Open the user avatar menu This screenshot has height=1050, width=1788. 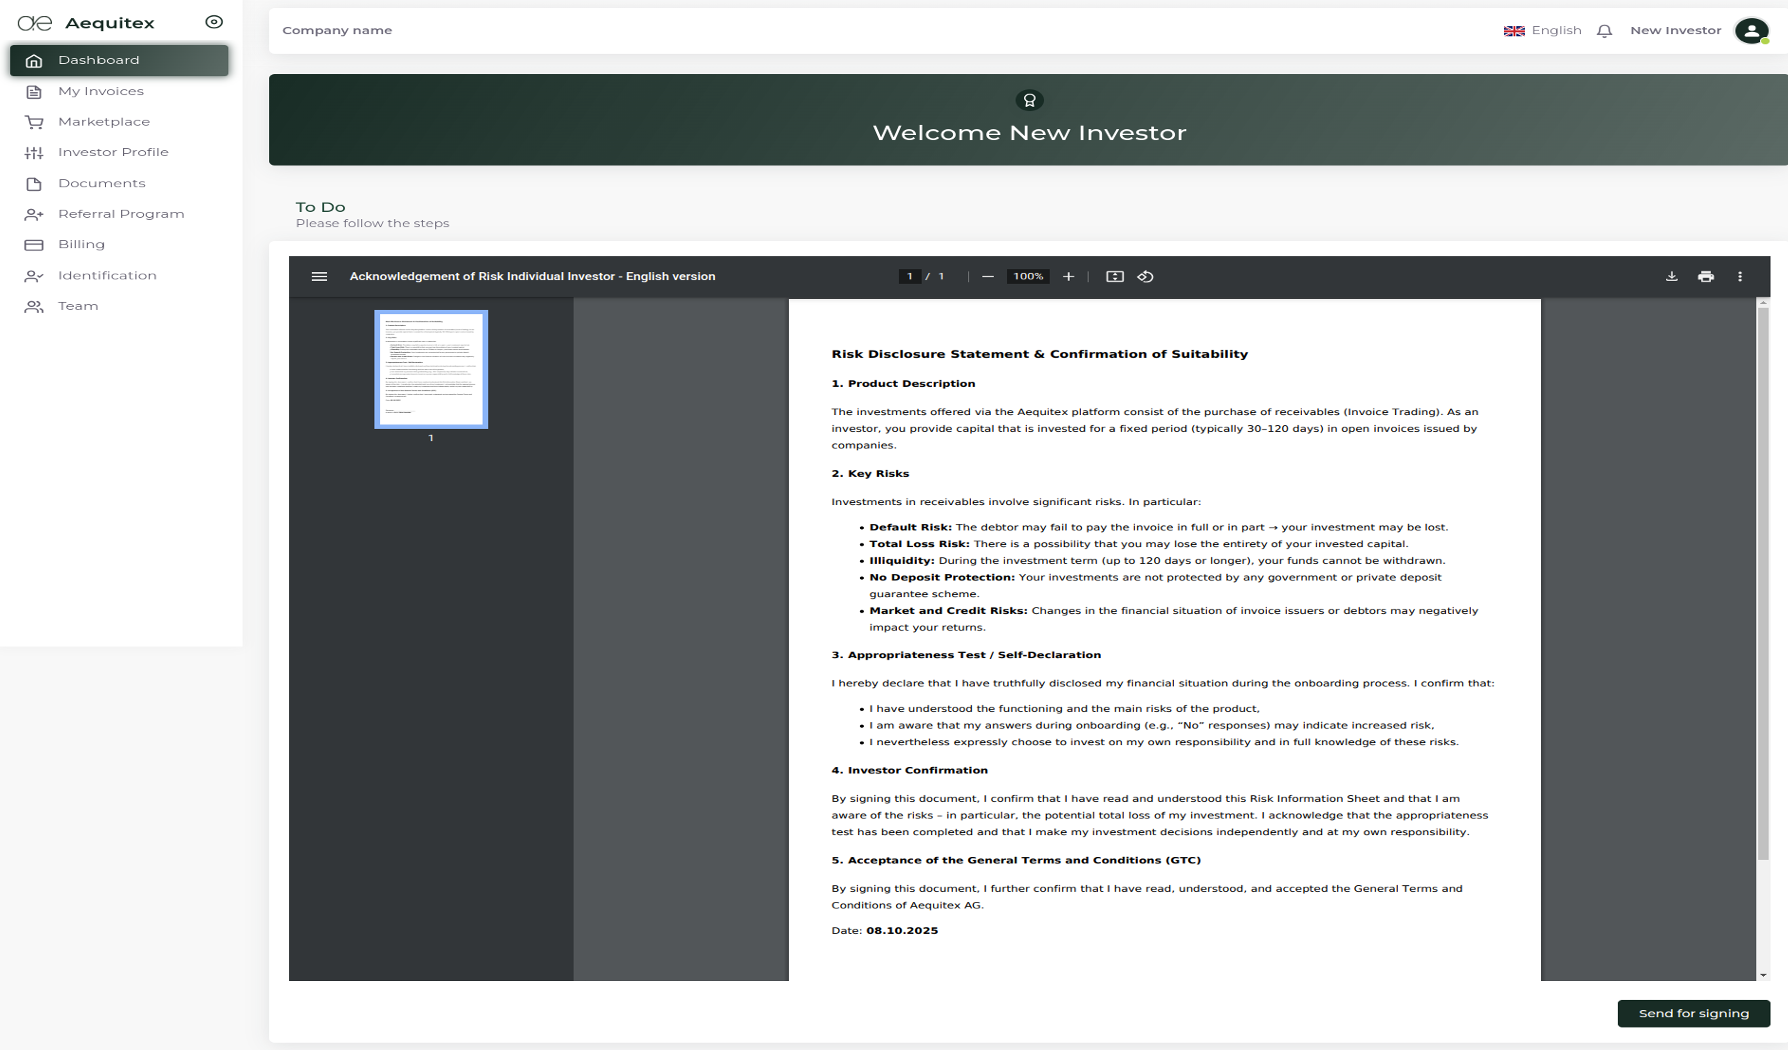[1751, 31]
